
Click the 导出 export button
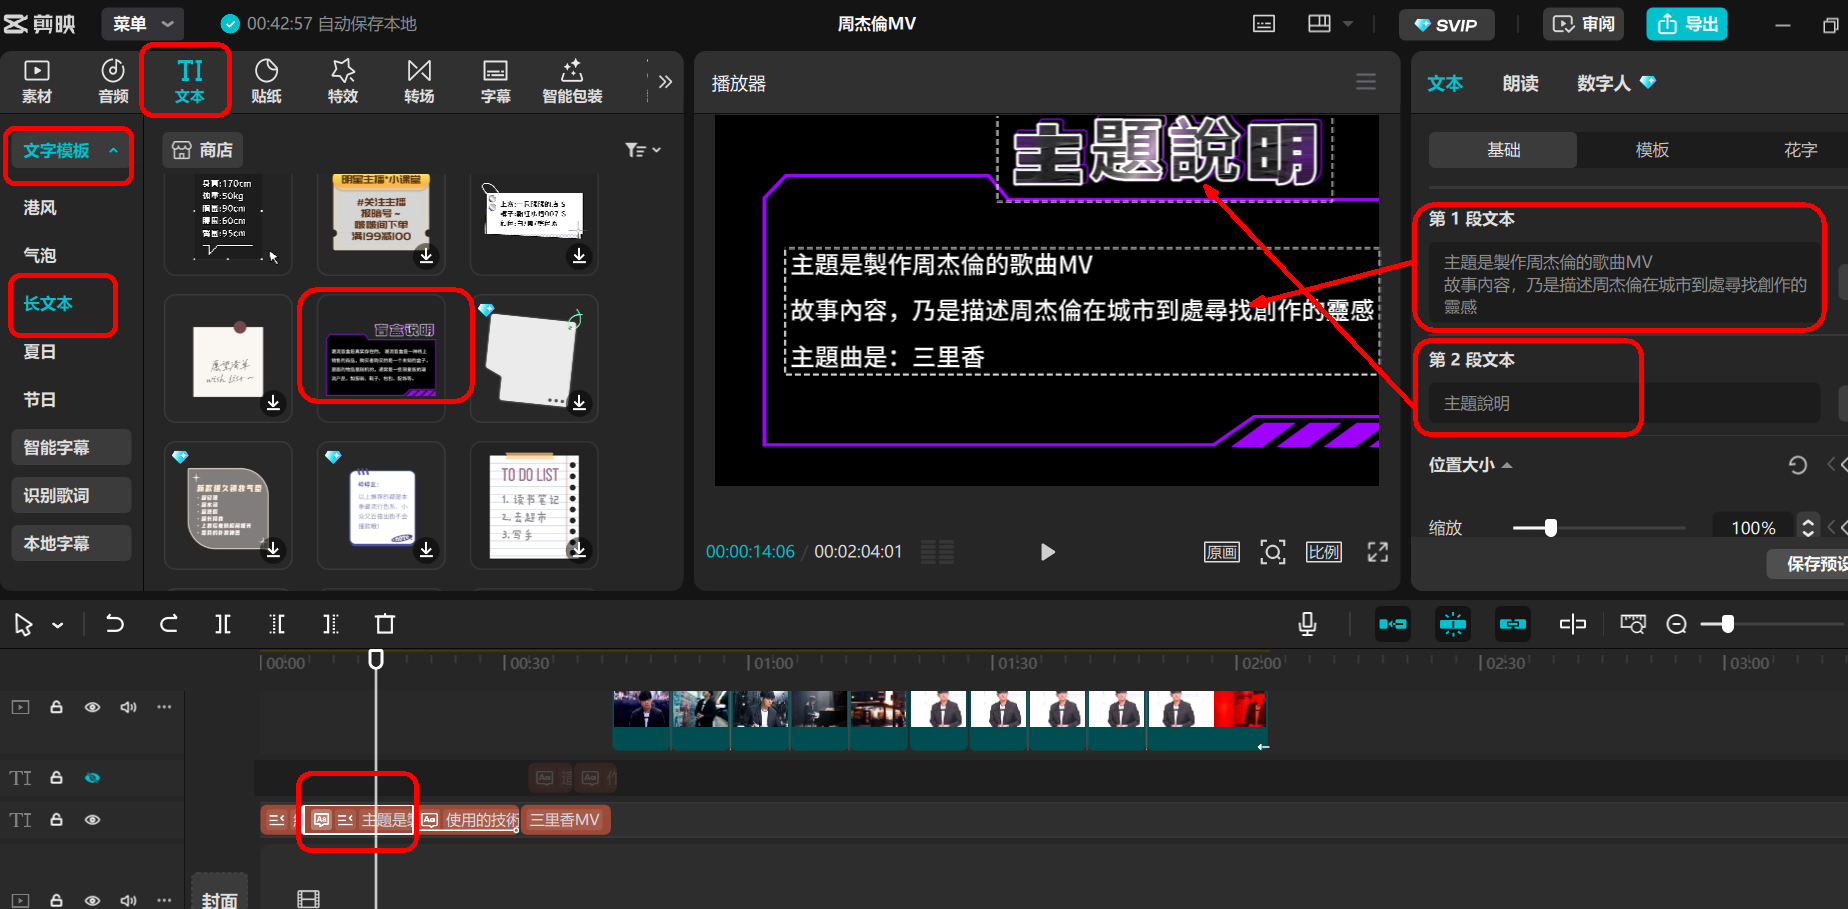1687,24
